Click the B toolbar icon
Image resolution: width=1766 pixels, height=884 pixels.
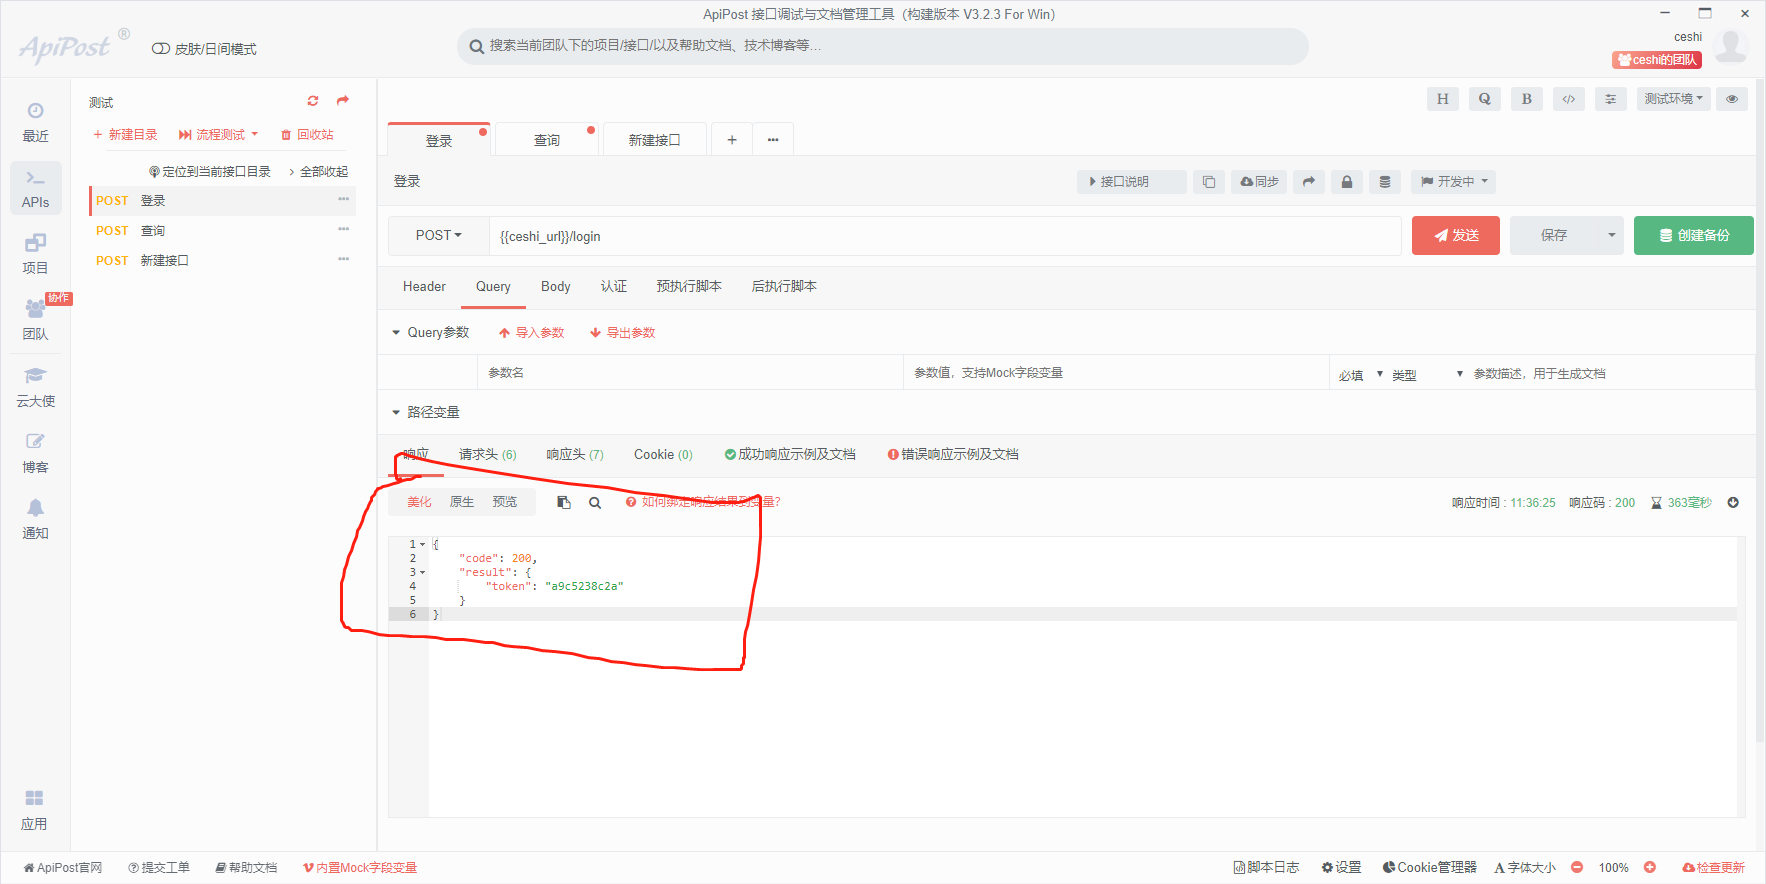coord(1526,99)
